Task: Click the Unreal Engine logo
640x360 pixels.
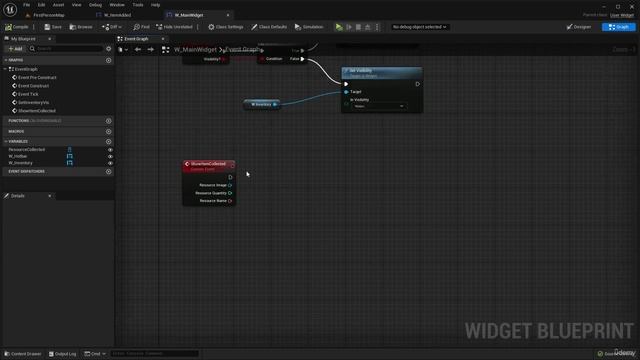Action: tap(10, 9)
